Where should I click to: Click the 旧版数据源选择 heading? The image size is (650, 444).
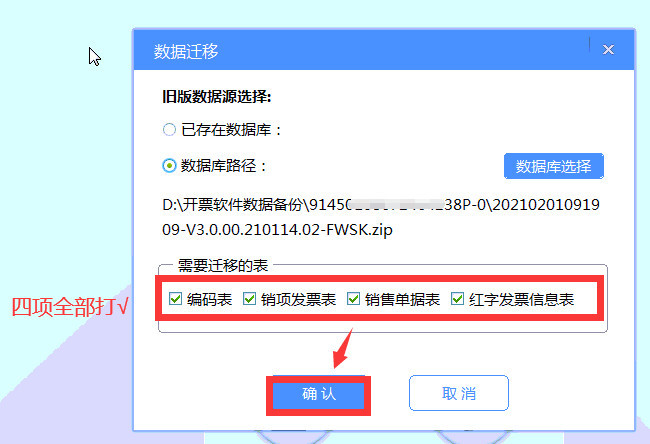217,97
